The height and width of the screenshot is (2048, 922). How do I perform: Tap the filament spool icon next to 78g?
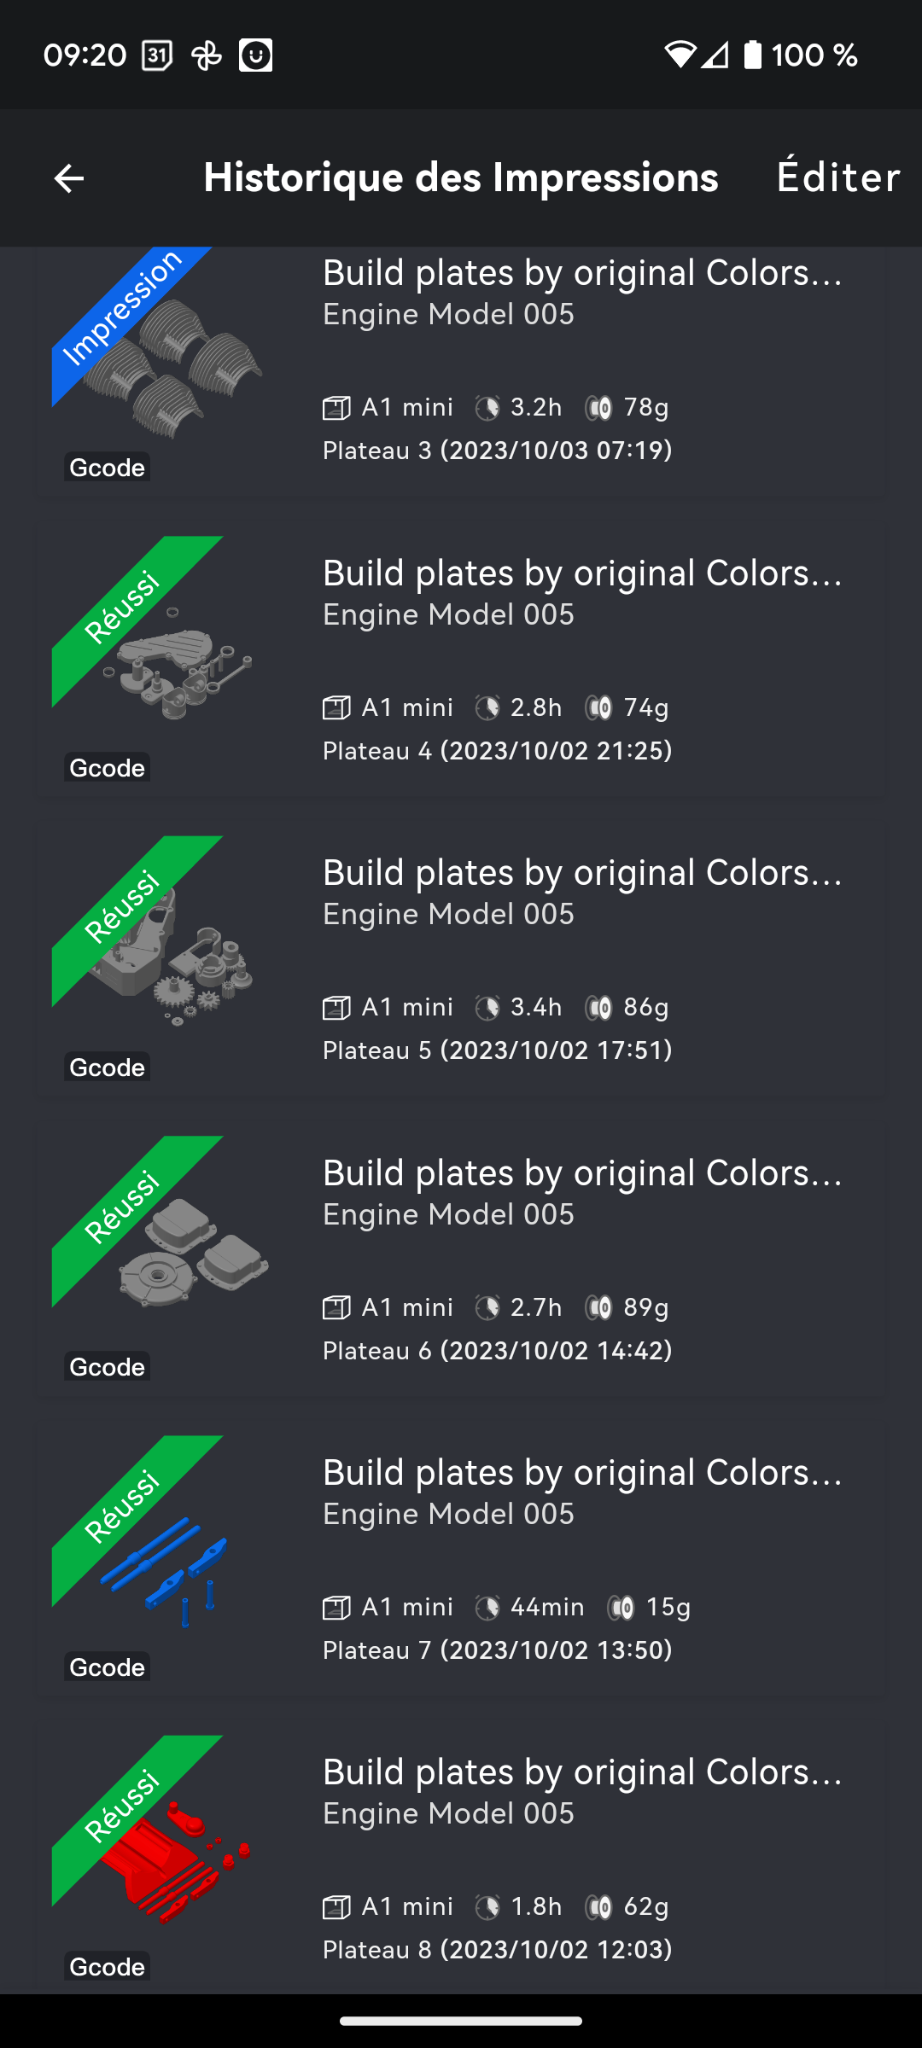[599, 408]
